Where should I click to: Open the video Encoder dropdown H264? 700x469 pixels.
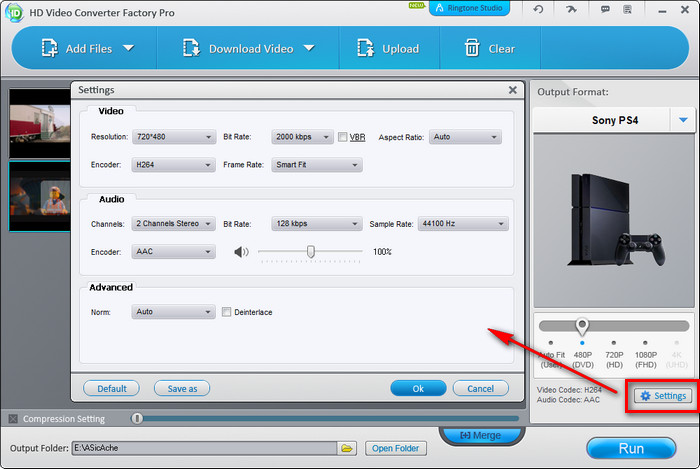[x=173, y=165]
